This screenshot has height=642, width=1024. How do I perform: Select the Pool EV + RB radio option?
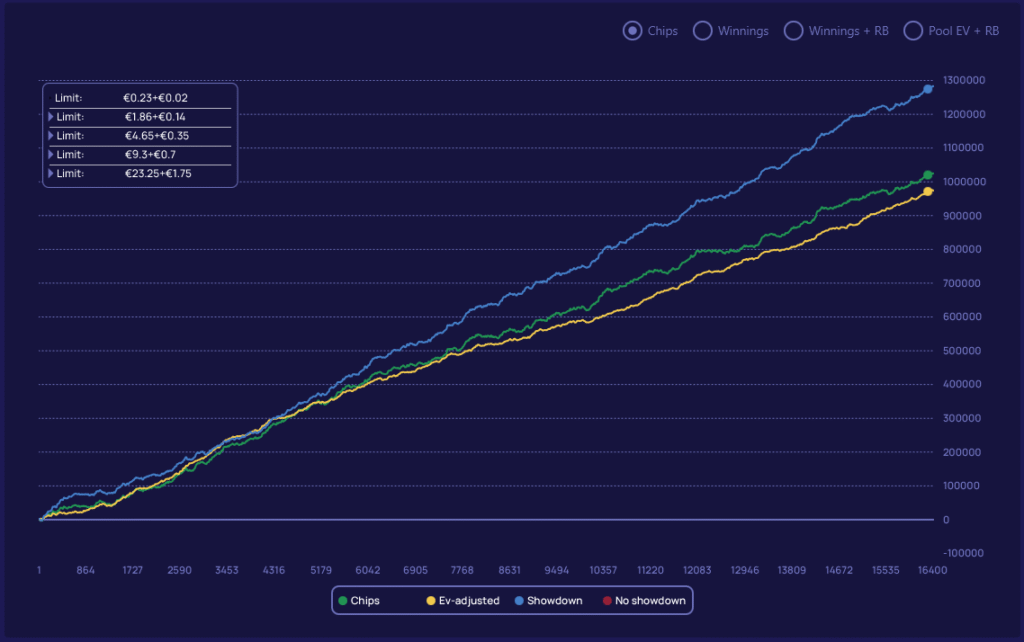tap(913, 31)
